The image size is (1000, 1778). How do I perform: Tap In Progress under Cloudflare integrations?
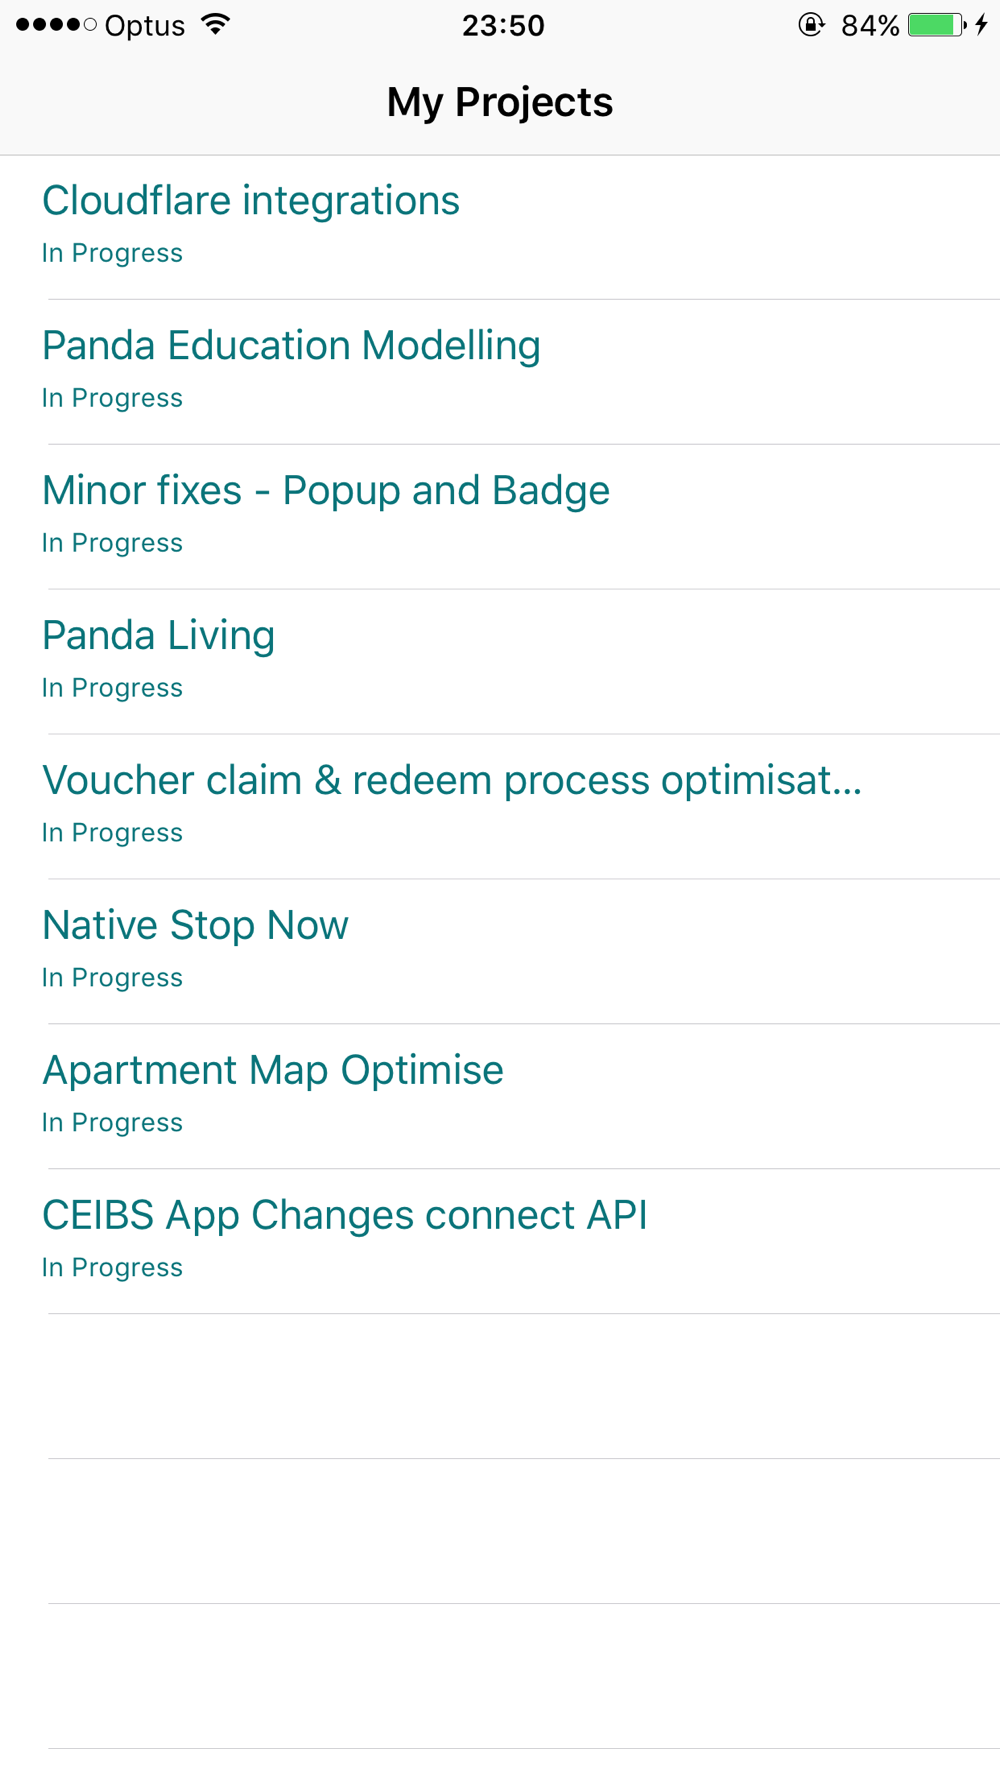point(112,253)
